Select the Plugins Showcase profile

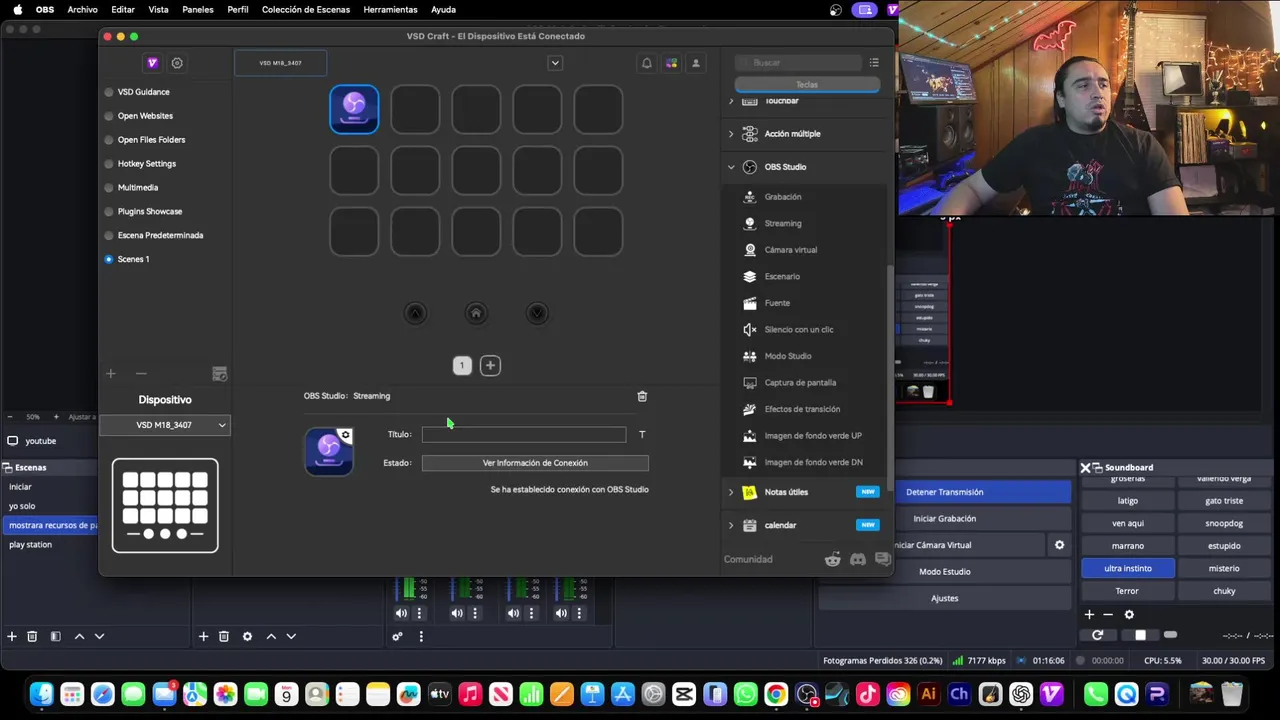click(150, 212)
